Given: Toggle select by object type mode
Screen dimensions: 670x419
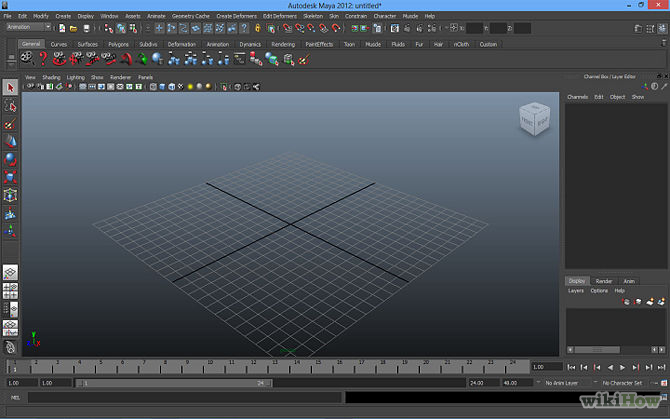Looking at the screenshot, I should (121, 29).
